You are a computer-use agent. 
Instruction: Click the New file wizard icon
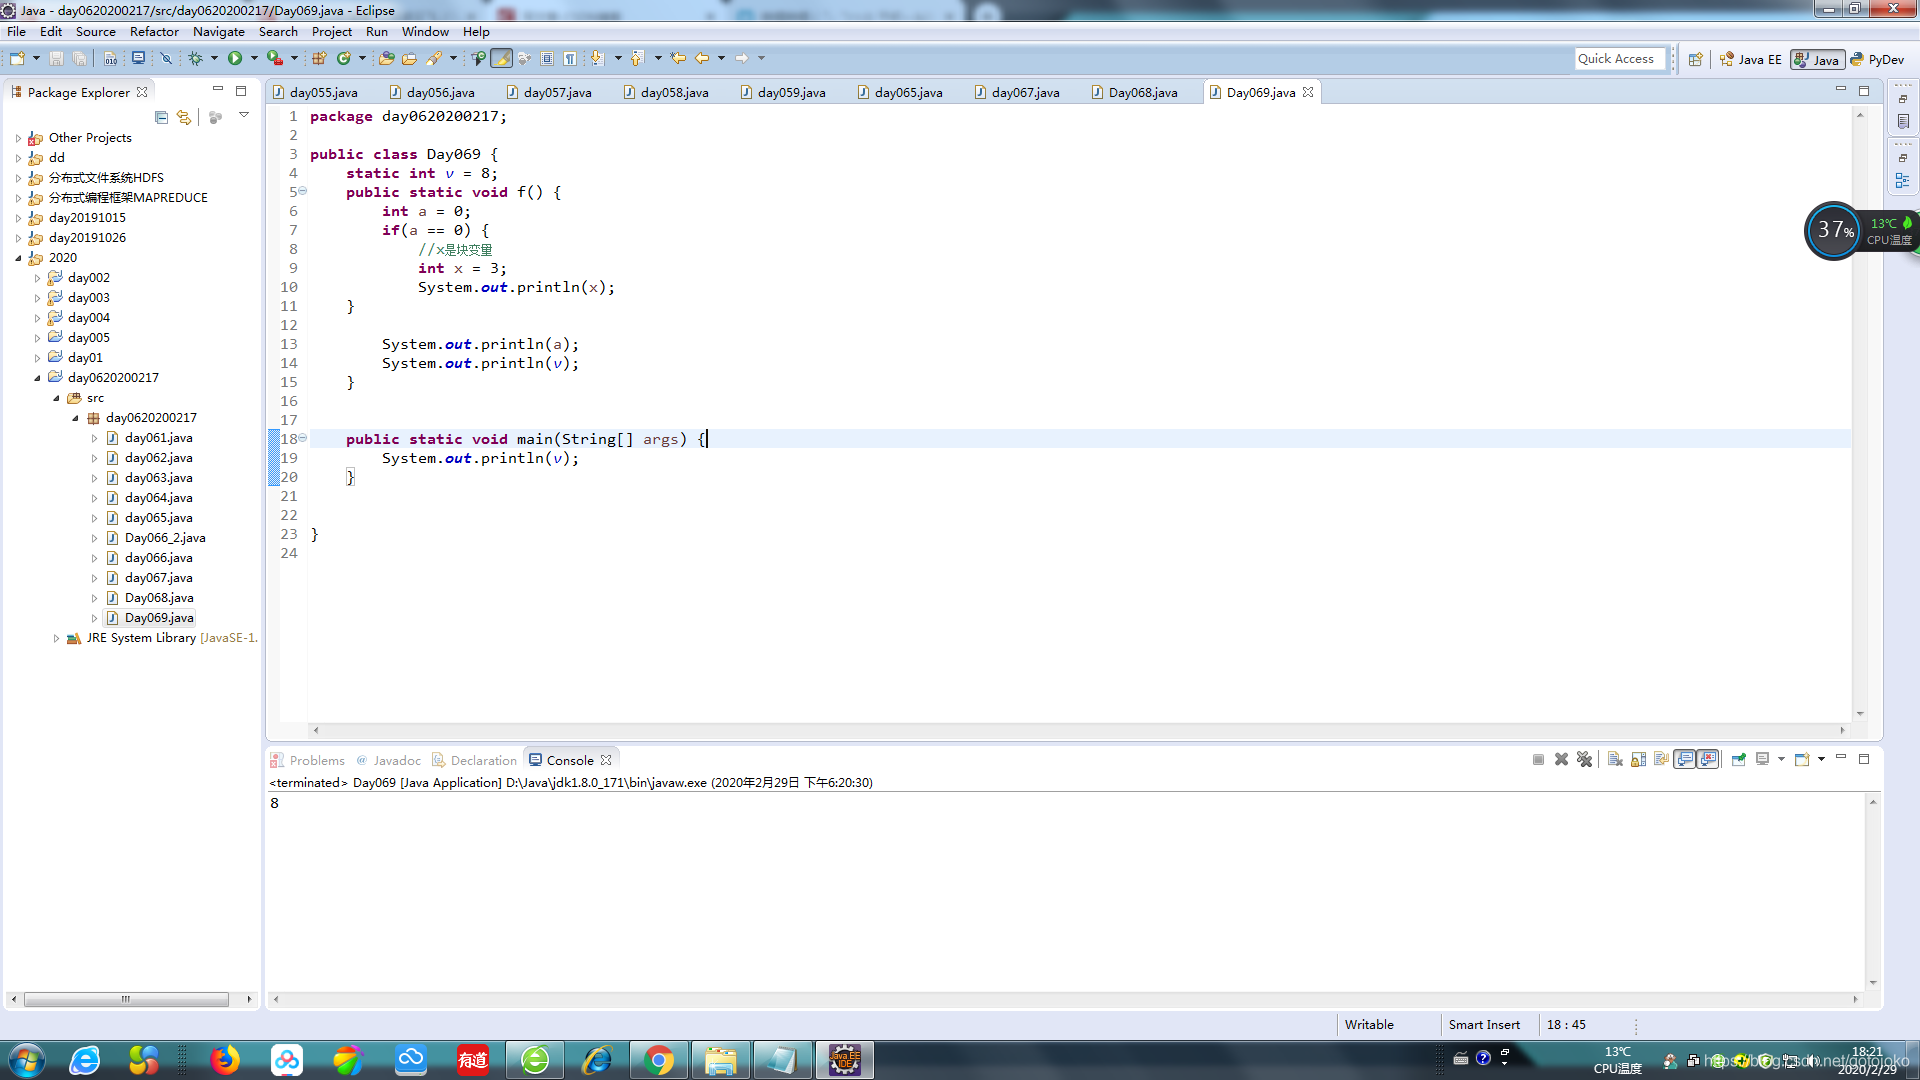coord(17,59)
